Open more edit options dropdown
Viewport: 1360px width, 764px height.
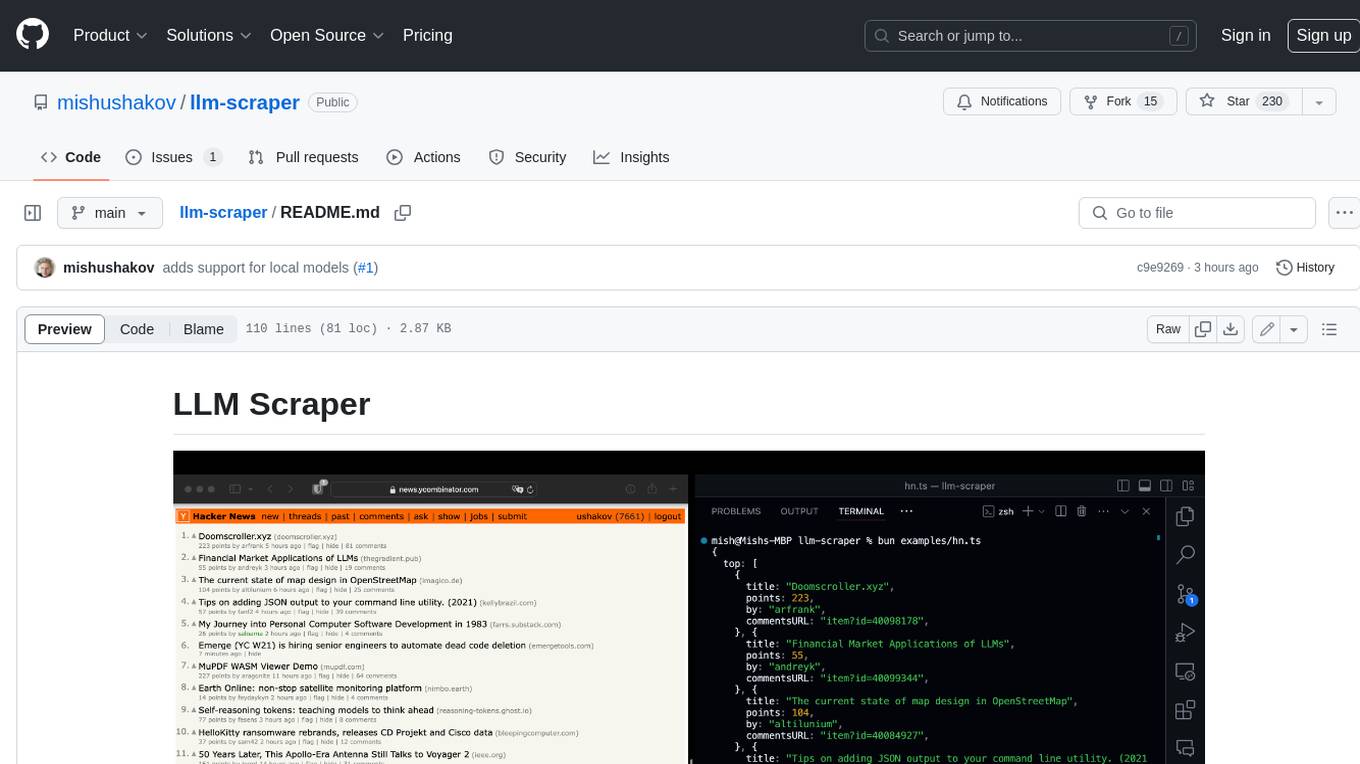tap(1294, 329)
